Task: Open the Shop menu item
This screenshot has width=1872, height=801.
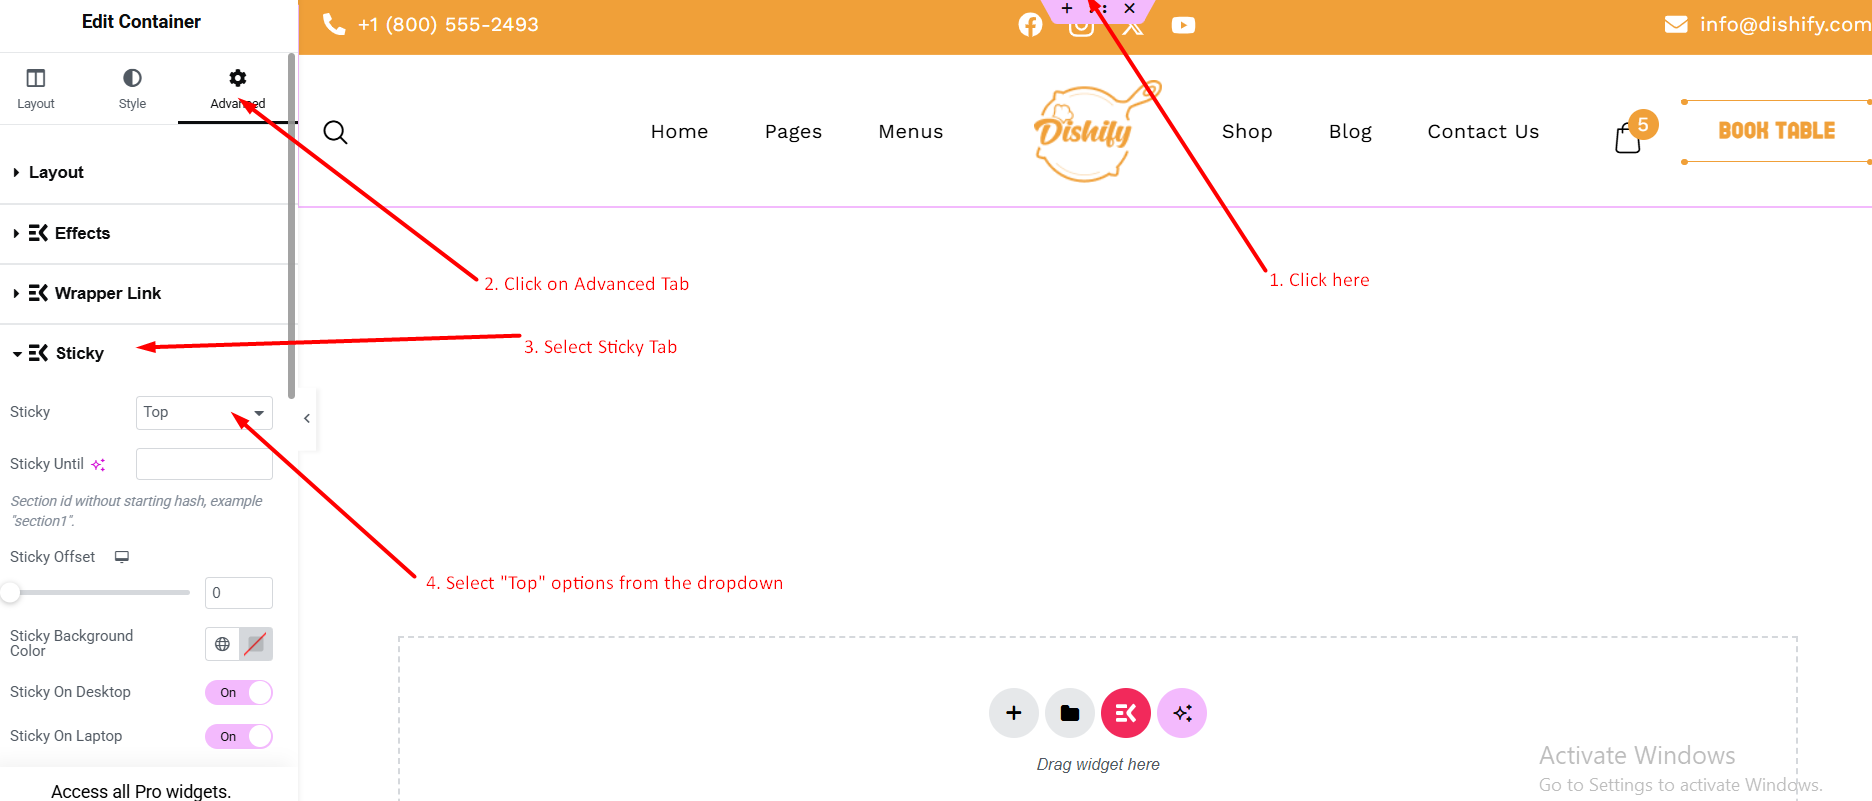Action: point(1247,131)
